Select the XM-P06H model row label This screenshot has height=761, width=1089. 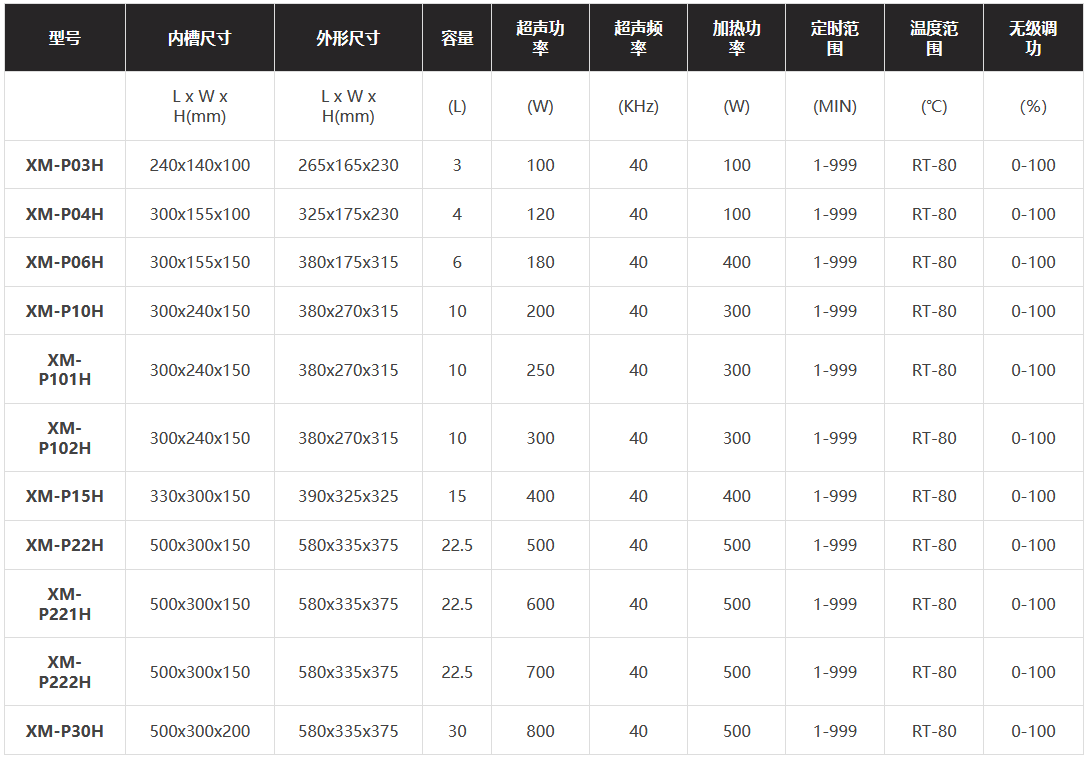click(65, 262)
